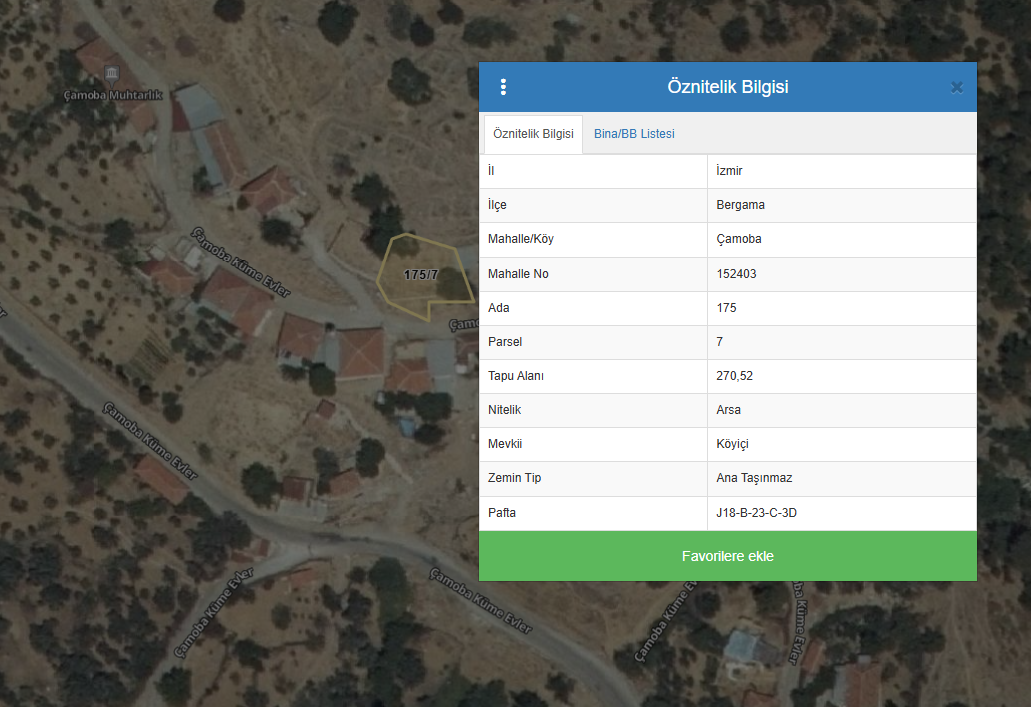Click the Parsel value 7 cell
Screen dimensions: 1031x707
(720, 342)
